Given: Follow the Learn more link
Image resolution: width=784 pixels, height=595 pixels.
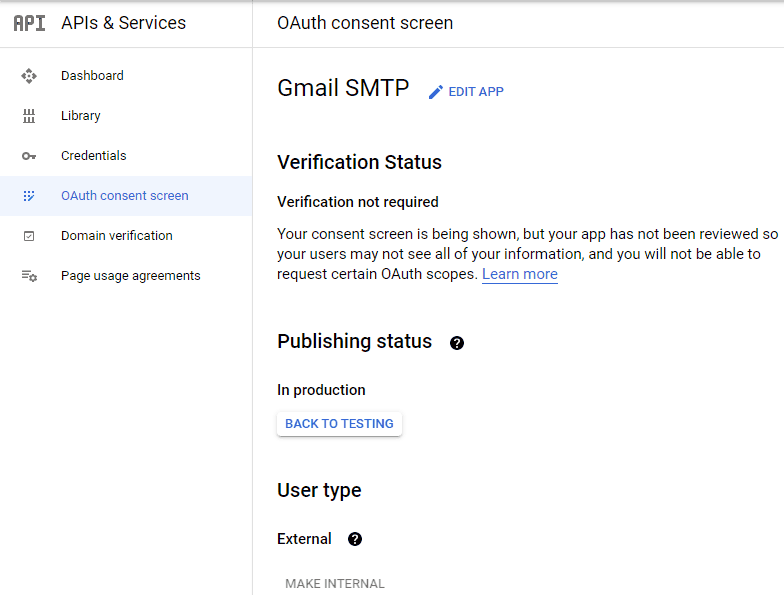Looking at the screenshot, I should [x=520, y=274].
